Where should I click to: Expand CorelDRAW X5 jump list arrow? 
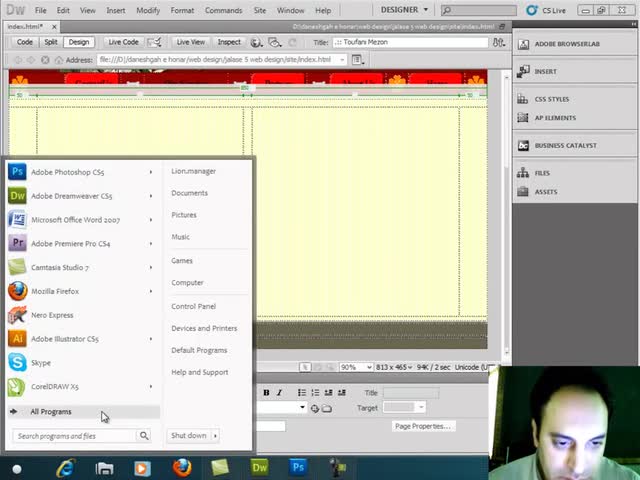pos(151,387)
